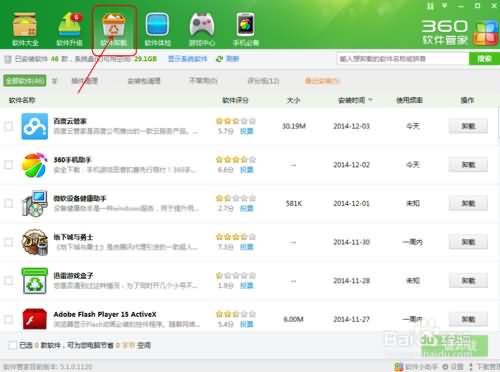Click the 微软设备健康助手 app icon
This screenshot has width=500, height=372.
[35, 204]
